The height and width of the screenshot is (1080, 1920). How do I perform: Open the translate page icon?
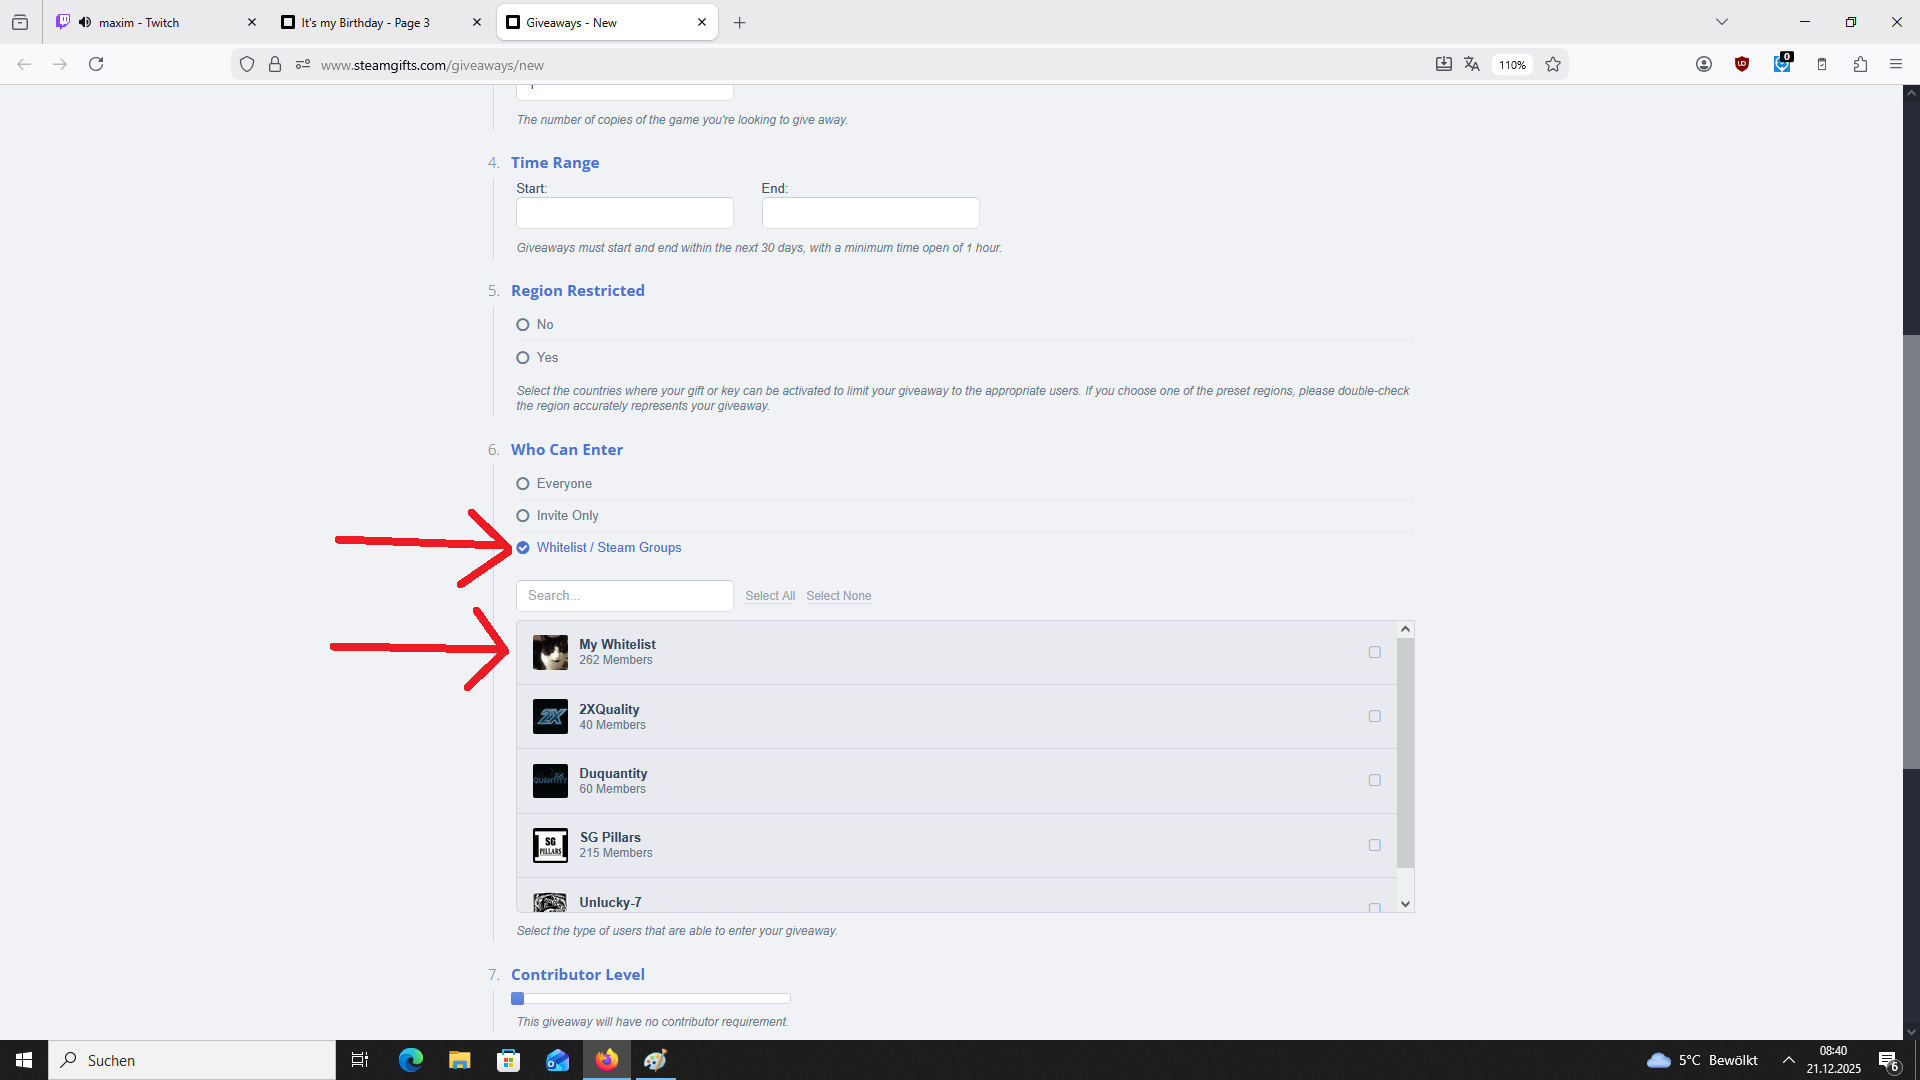coord(1471,64)
